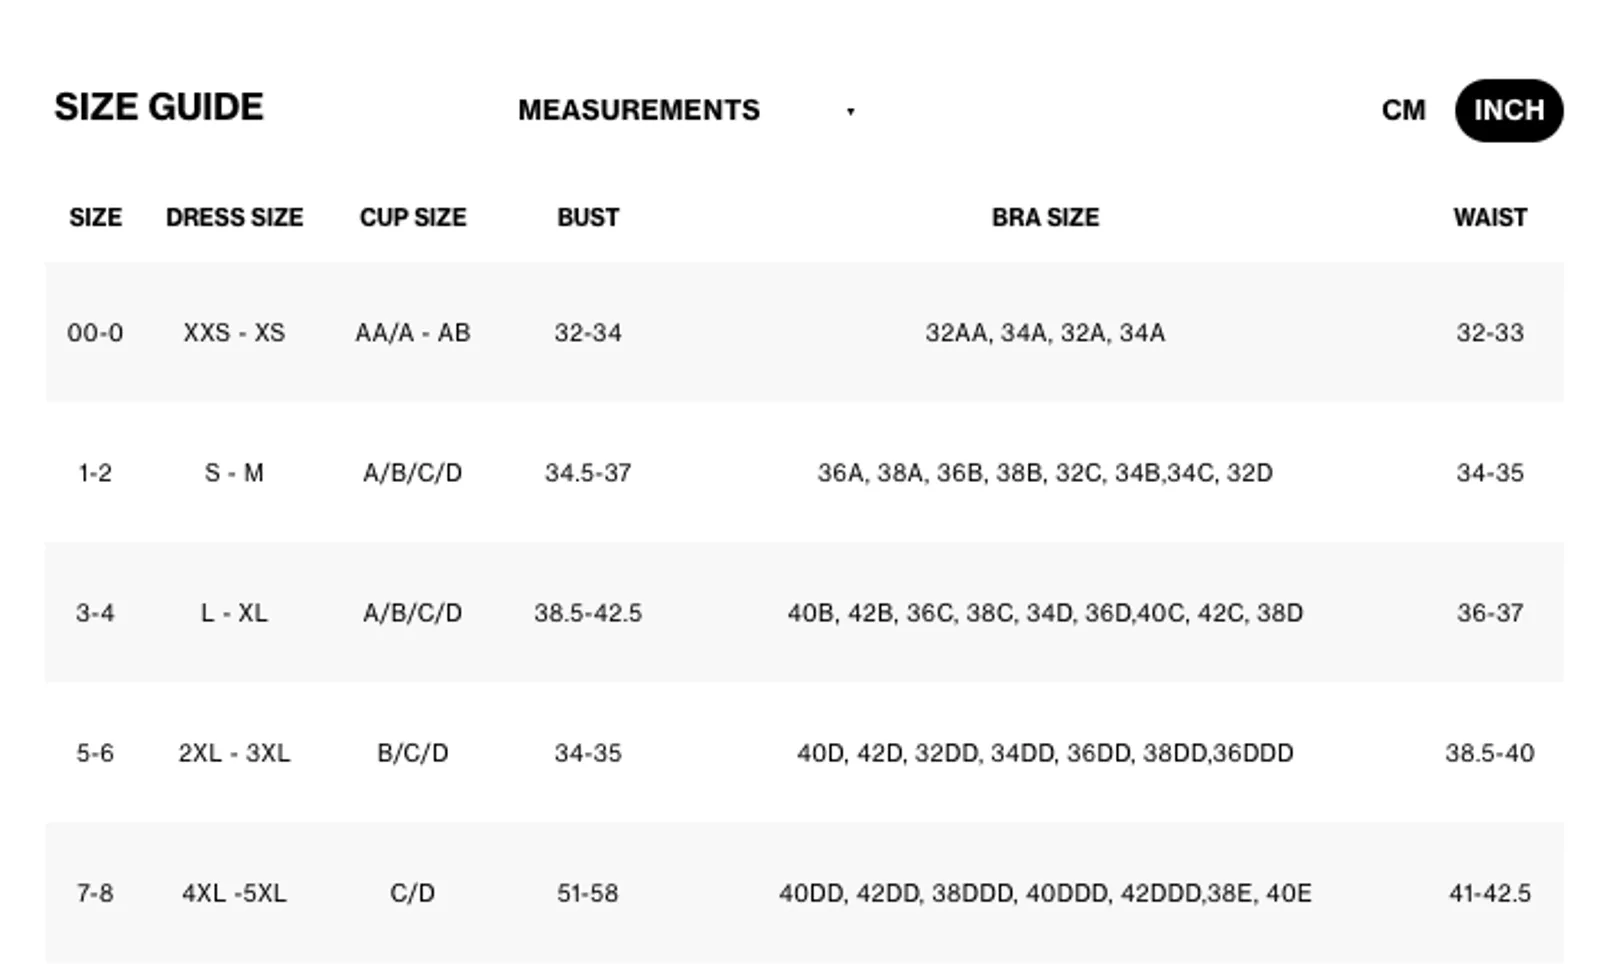The width and height of the screenshot is (1600, 965).
Task: Click the SIZE column header
Action: tap(95, 217)
